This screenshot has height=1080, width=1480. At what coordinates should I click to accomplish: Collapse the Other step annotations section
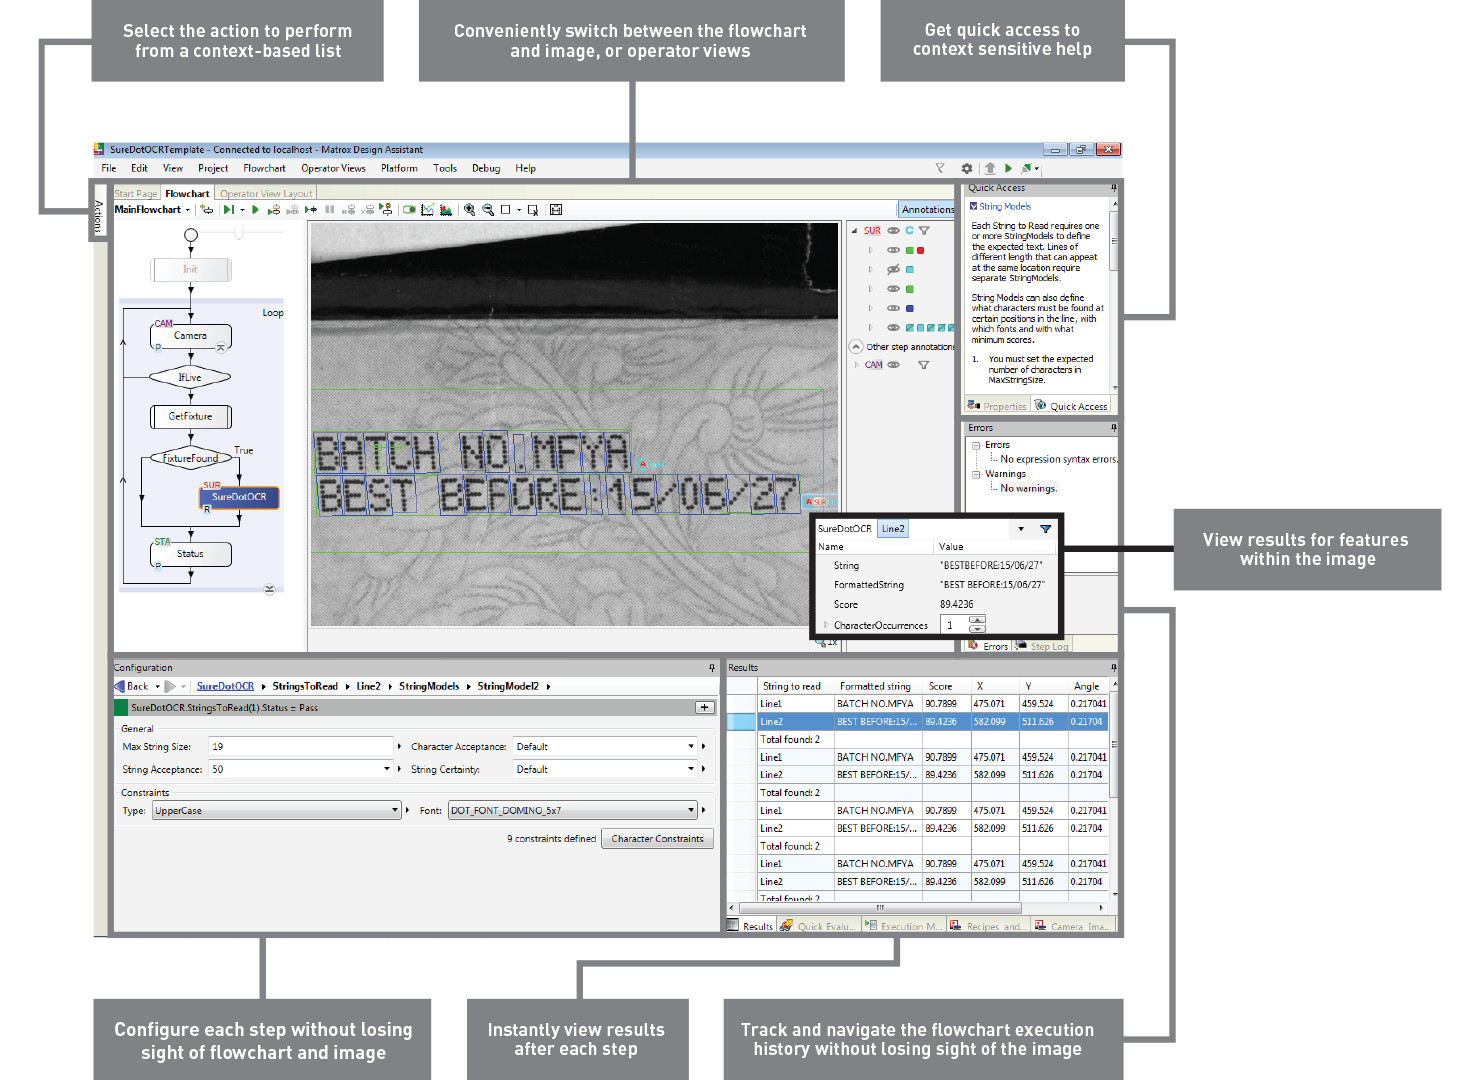pos(856,346)
